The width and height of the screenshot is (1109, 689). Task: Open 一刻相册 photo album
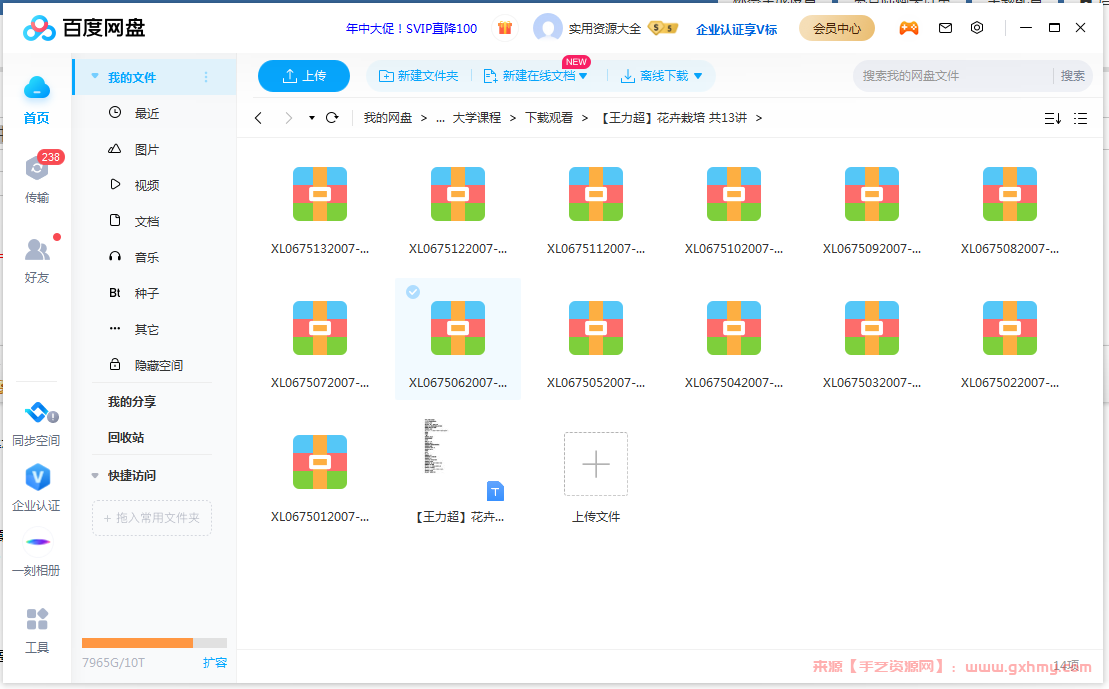point(37,548)
